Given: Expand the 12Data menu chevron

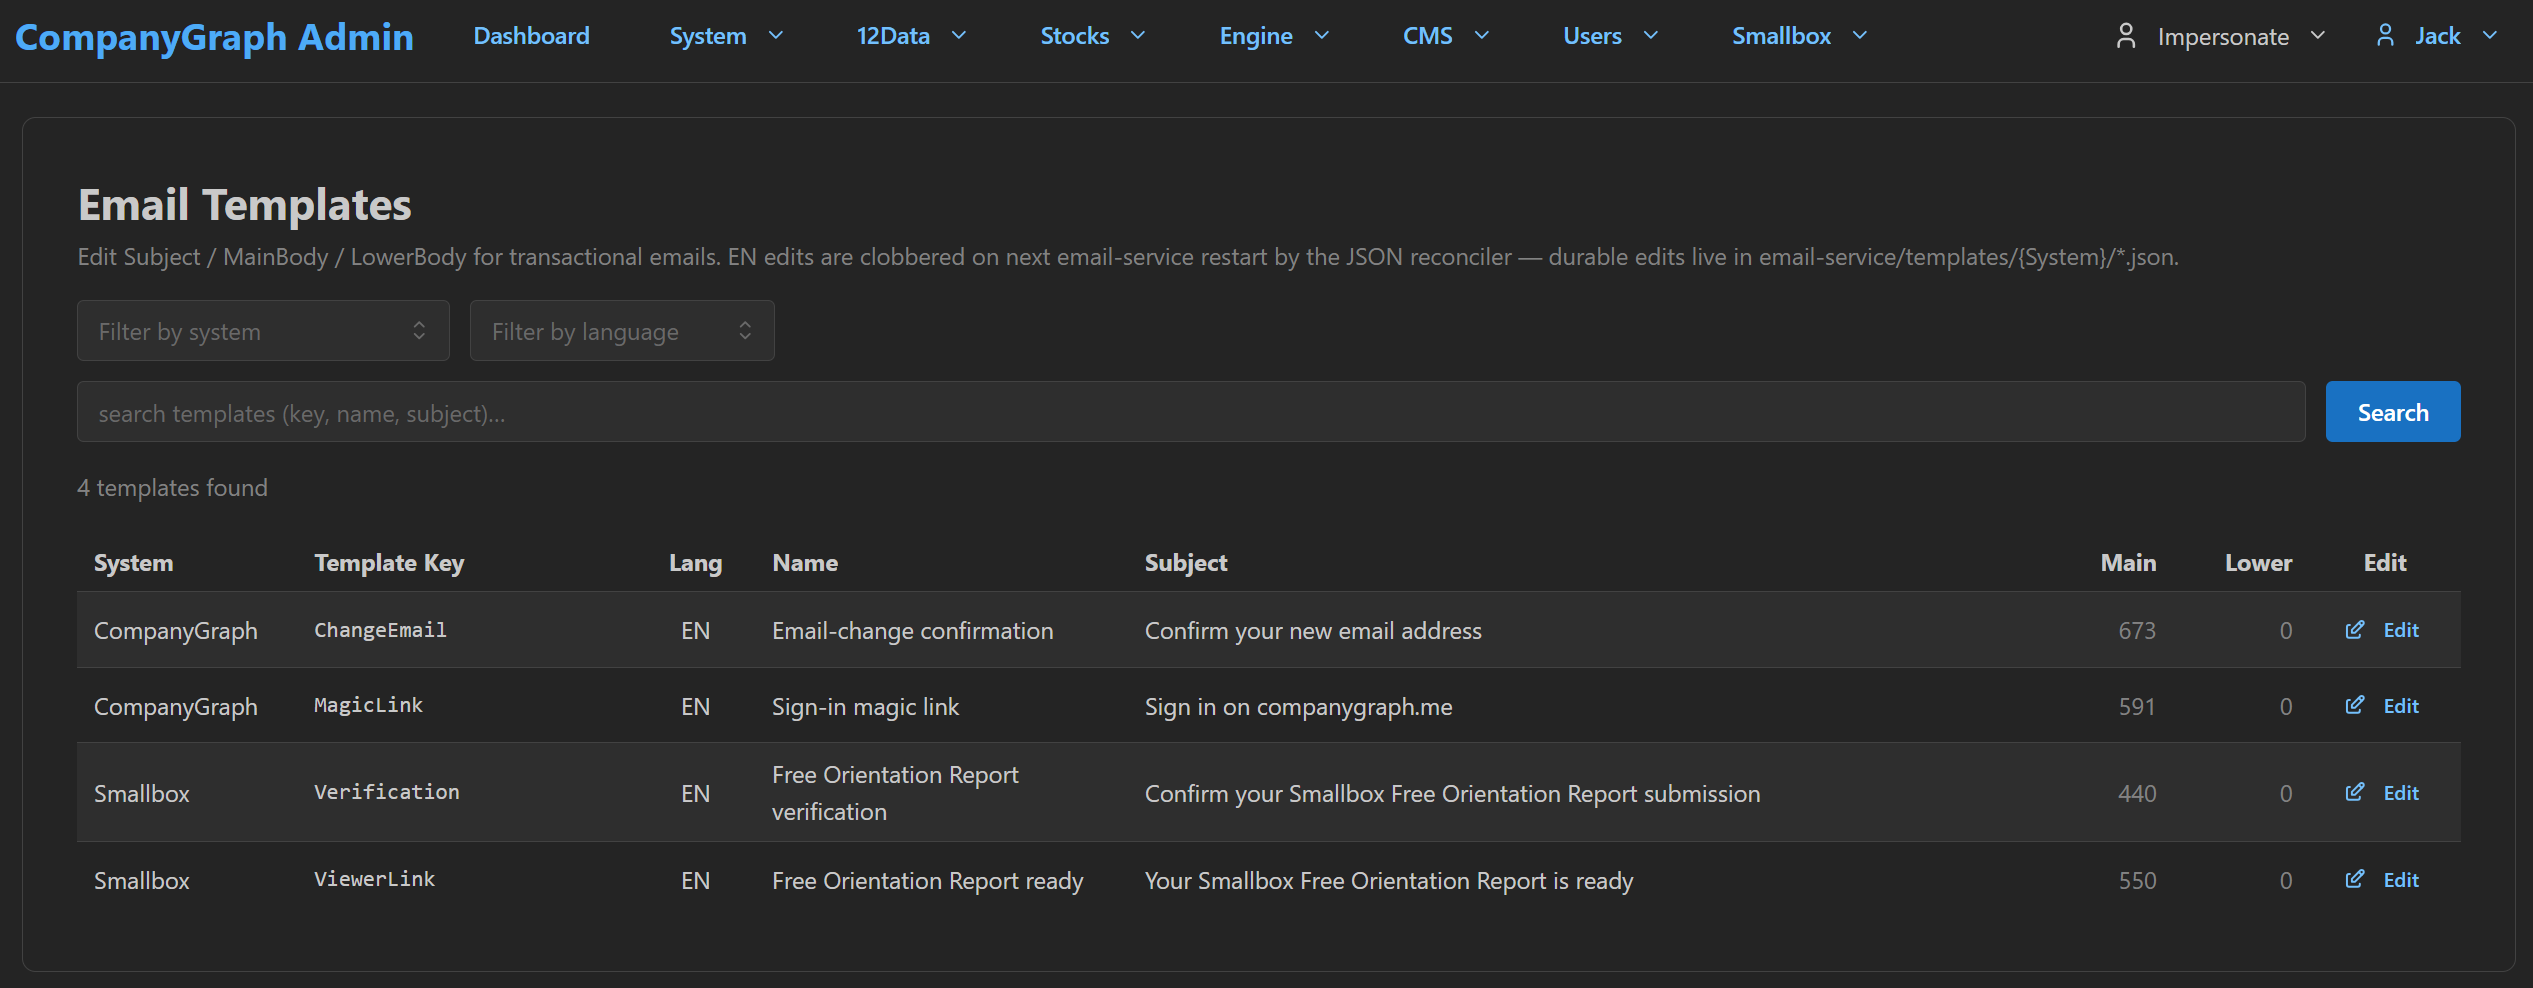Looking at the screenshot, I should coord(959,36).
